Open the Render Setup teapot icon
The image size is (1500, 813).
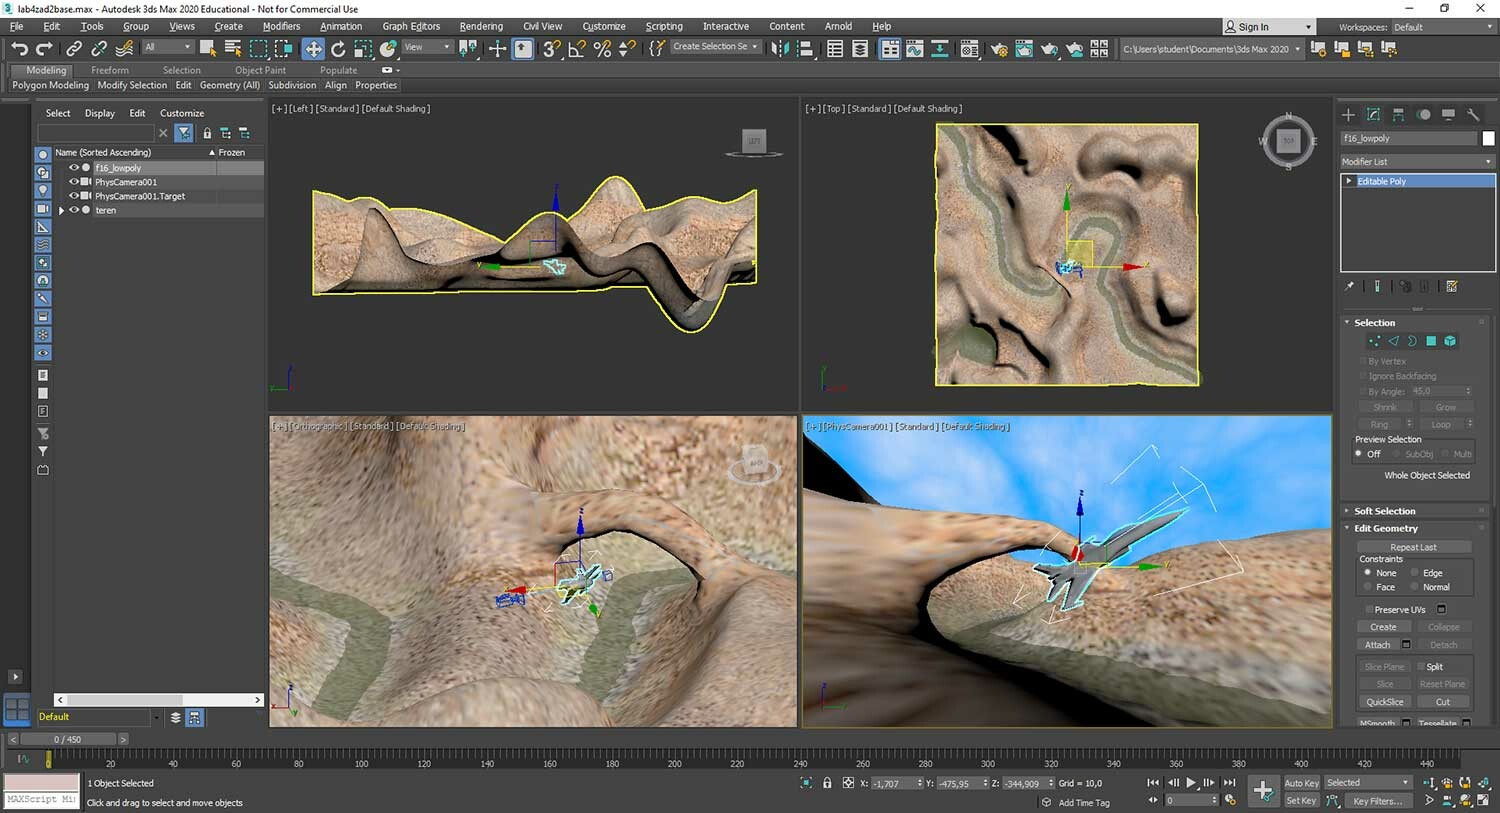pos(998,48)
